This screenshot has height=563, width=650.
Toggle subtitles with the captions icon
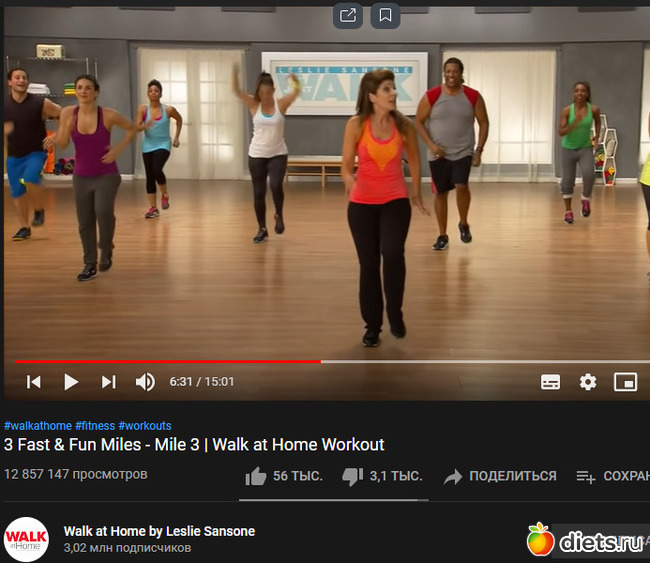[551, 382]
